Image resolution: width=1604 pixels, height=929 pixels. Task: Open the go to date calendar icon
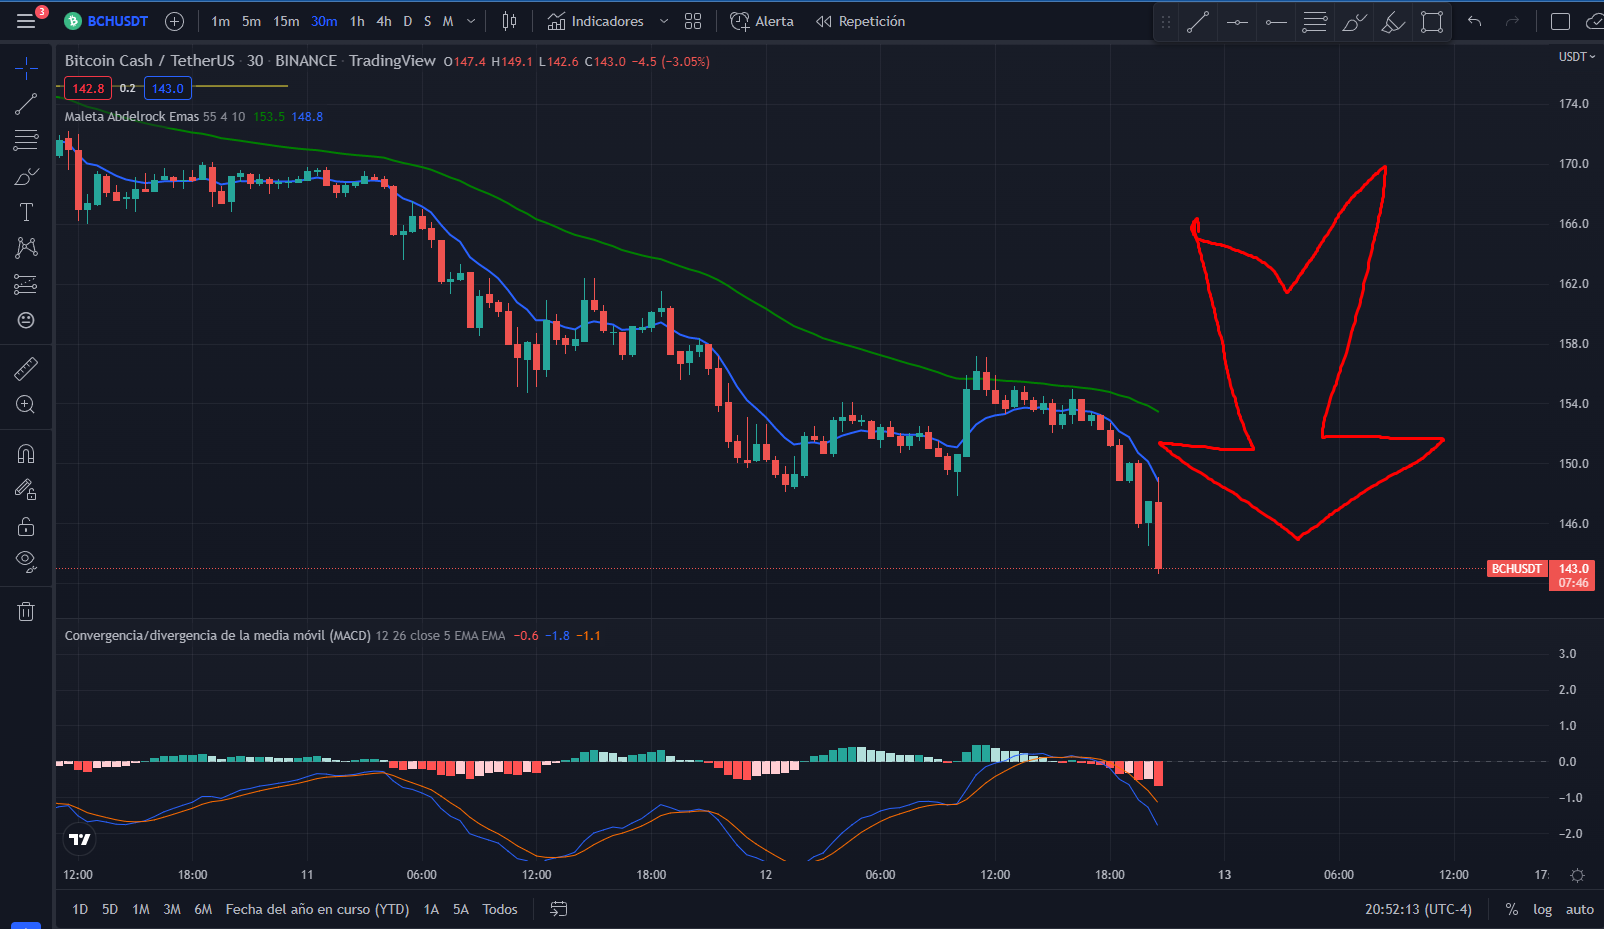pos(559,909)
